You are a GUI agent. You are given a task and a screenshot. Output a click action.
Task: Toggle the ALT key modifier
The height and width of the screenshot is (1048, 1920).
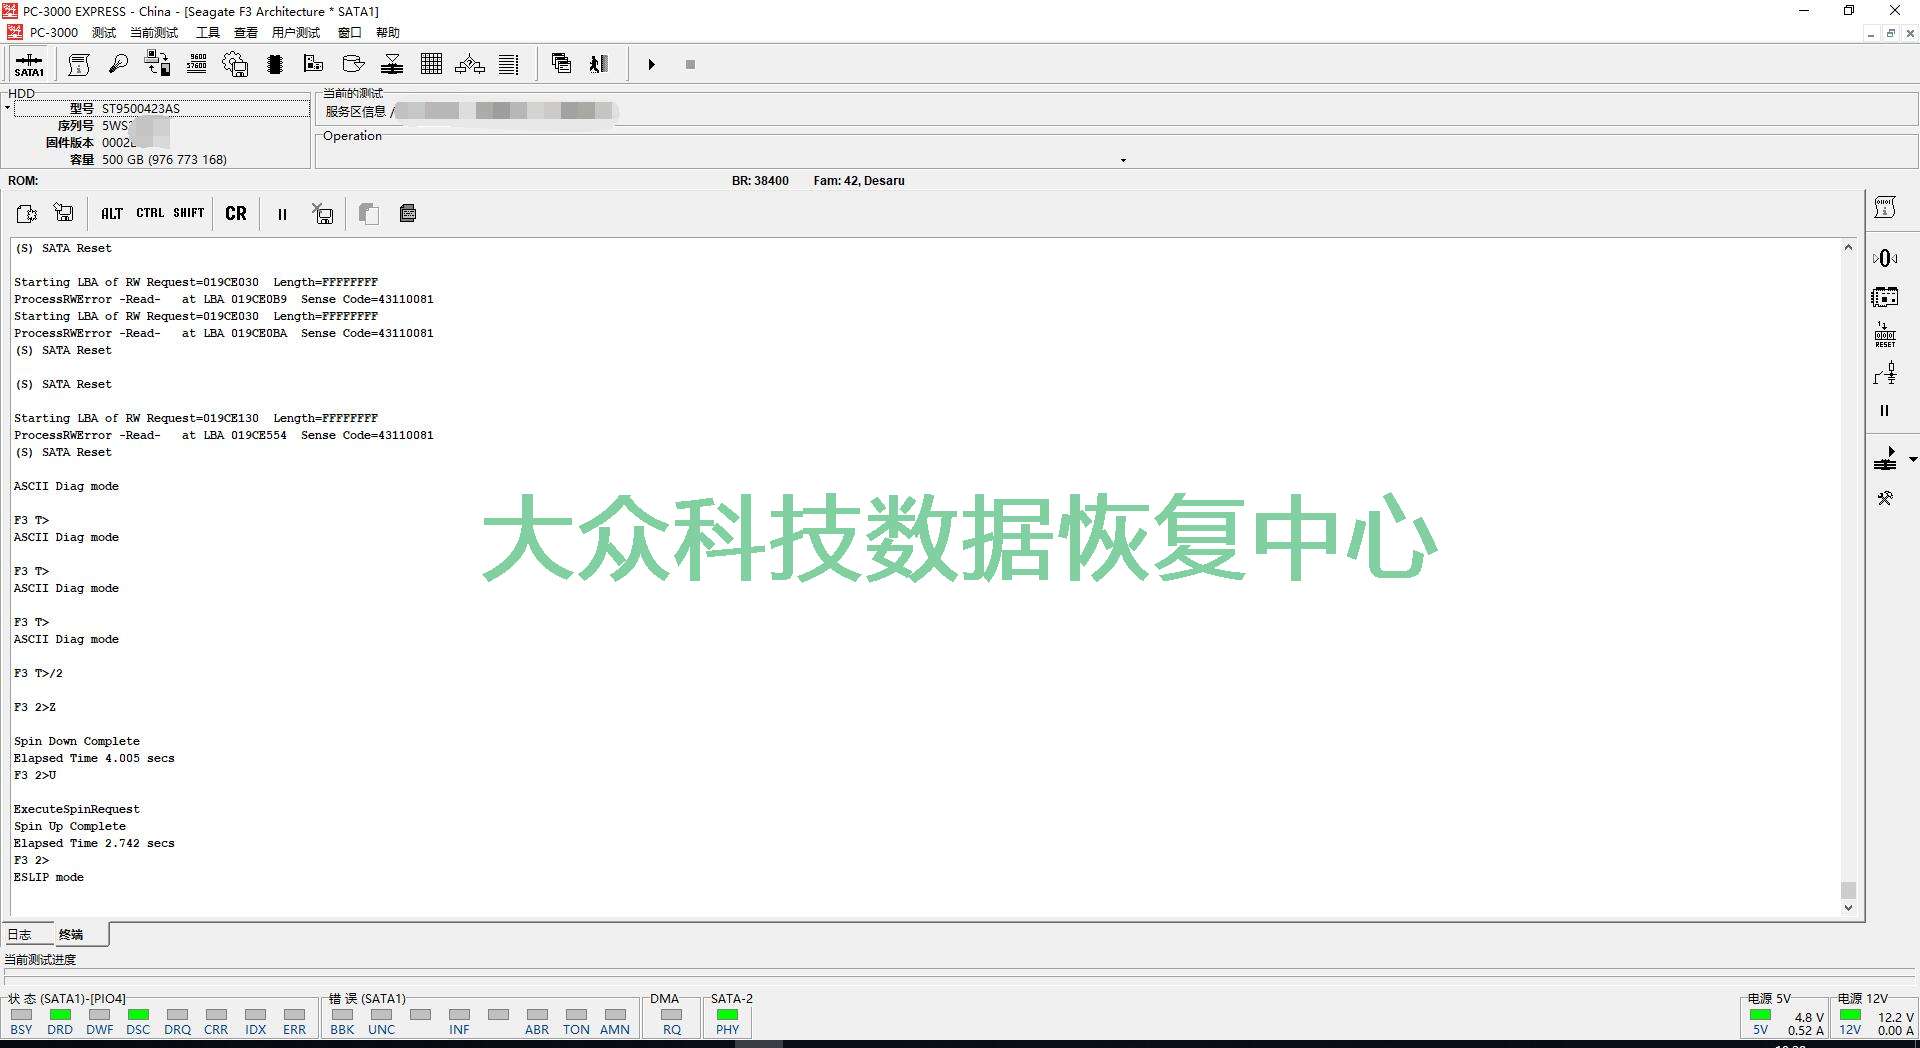[112, 214]
